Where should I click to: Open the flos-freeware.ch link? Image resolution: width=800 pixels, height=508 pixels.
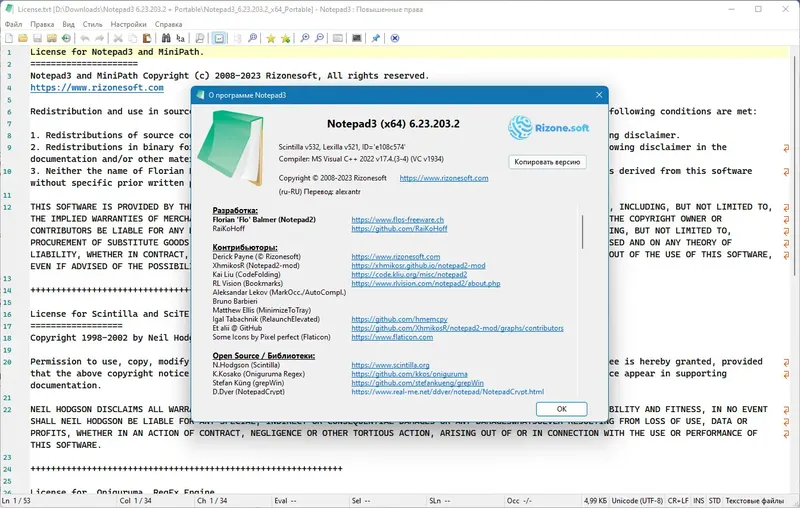point(397,220)
